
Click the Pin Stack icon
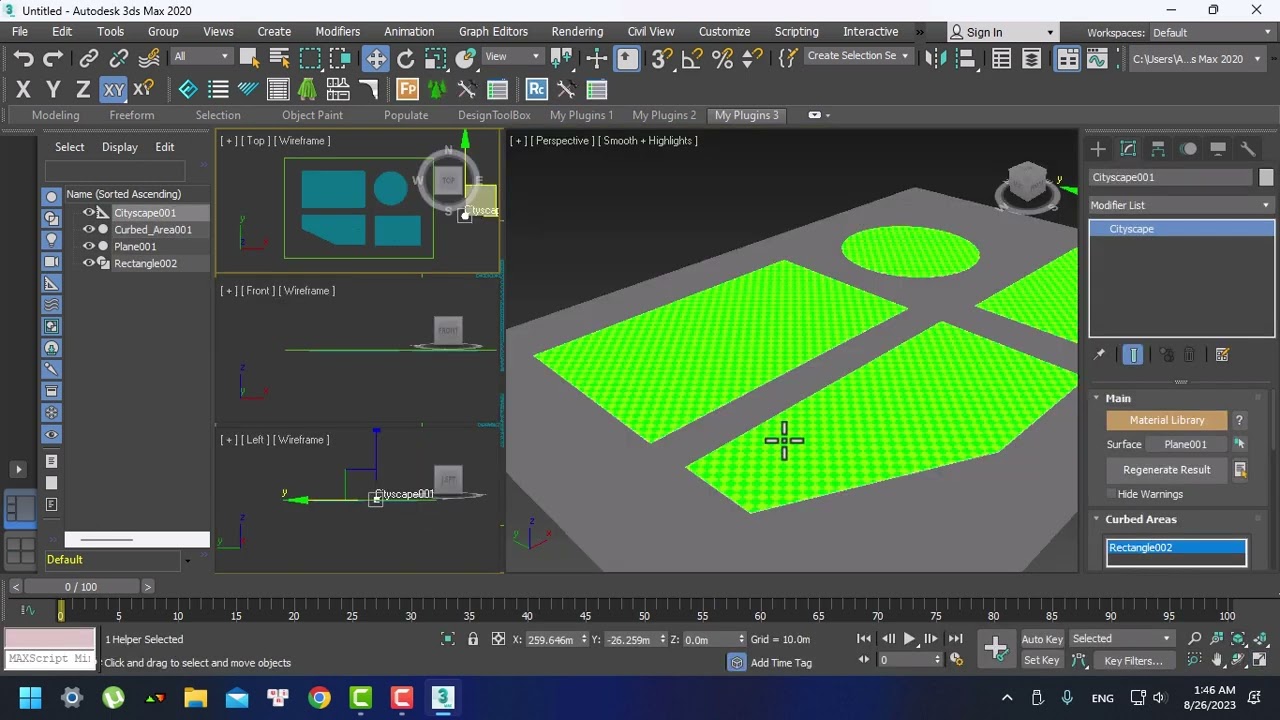pos(1099,355)
